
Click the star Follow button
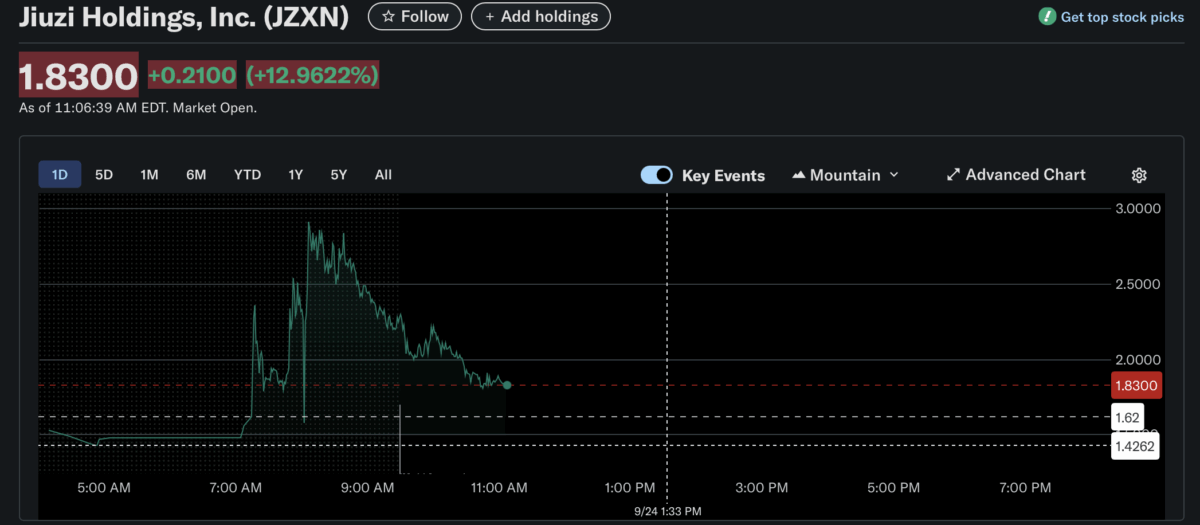click(x=415, y=16)
